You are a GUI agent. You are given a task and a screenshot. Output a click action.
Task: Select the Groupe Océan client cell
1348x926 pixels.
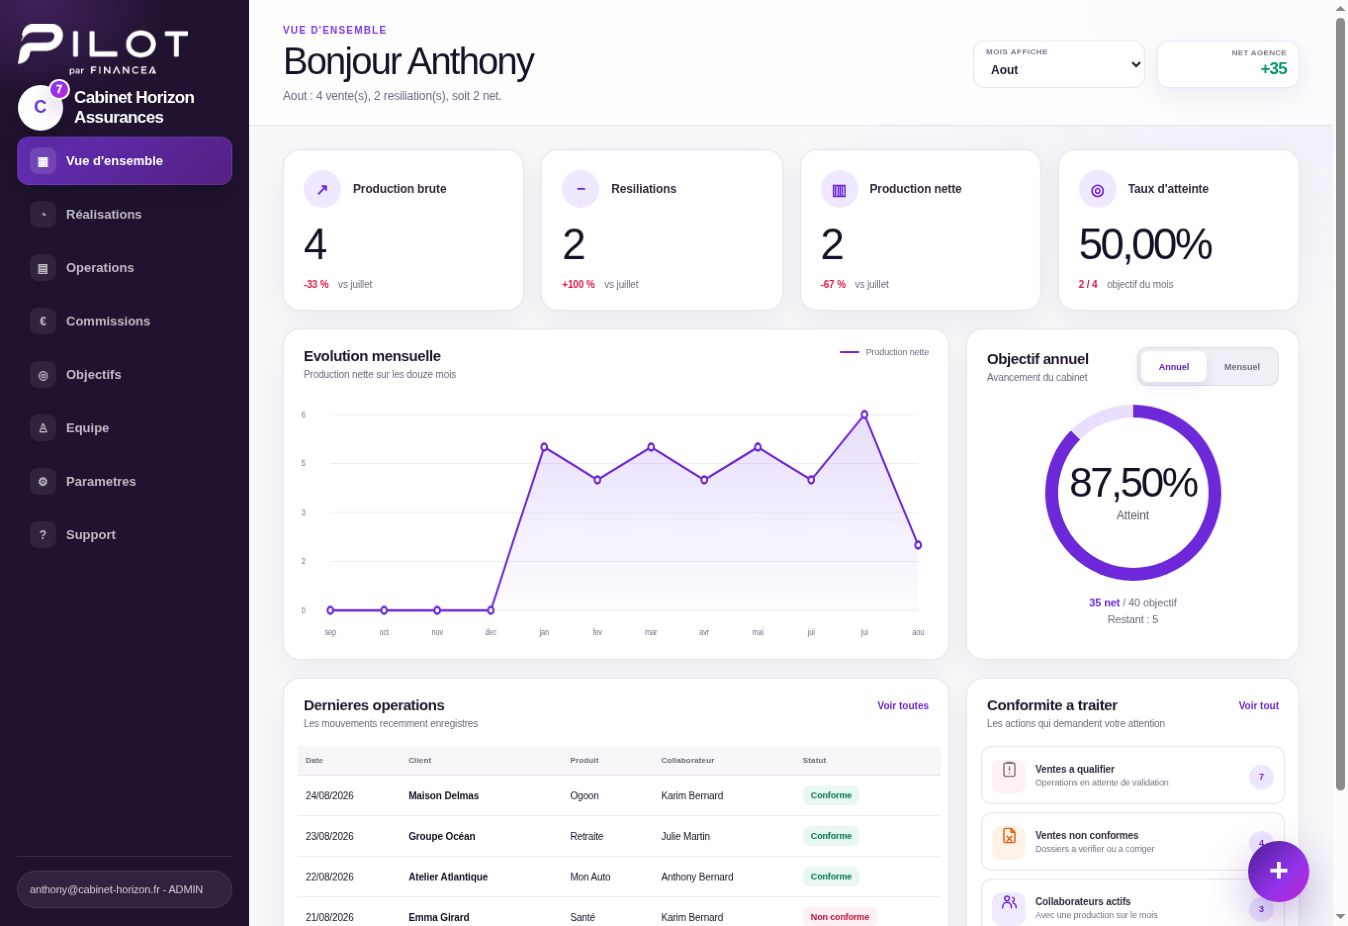click(x=442, y=836)
